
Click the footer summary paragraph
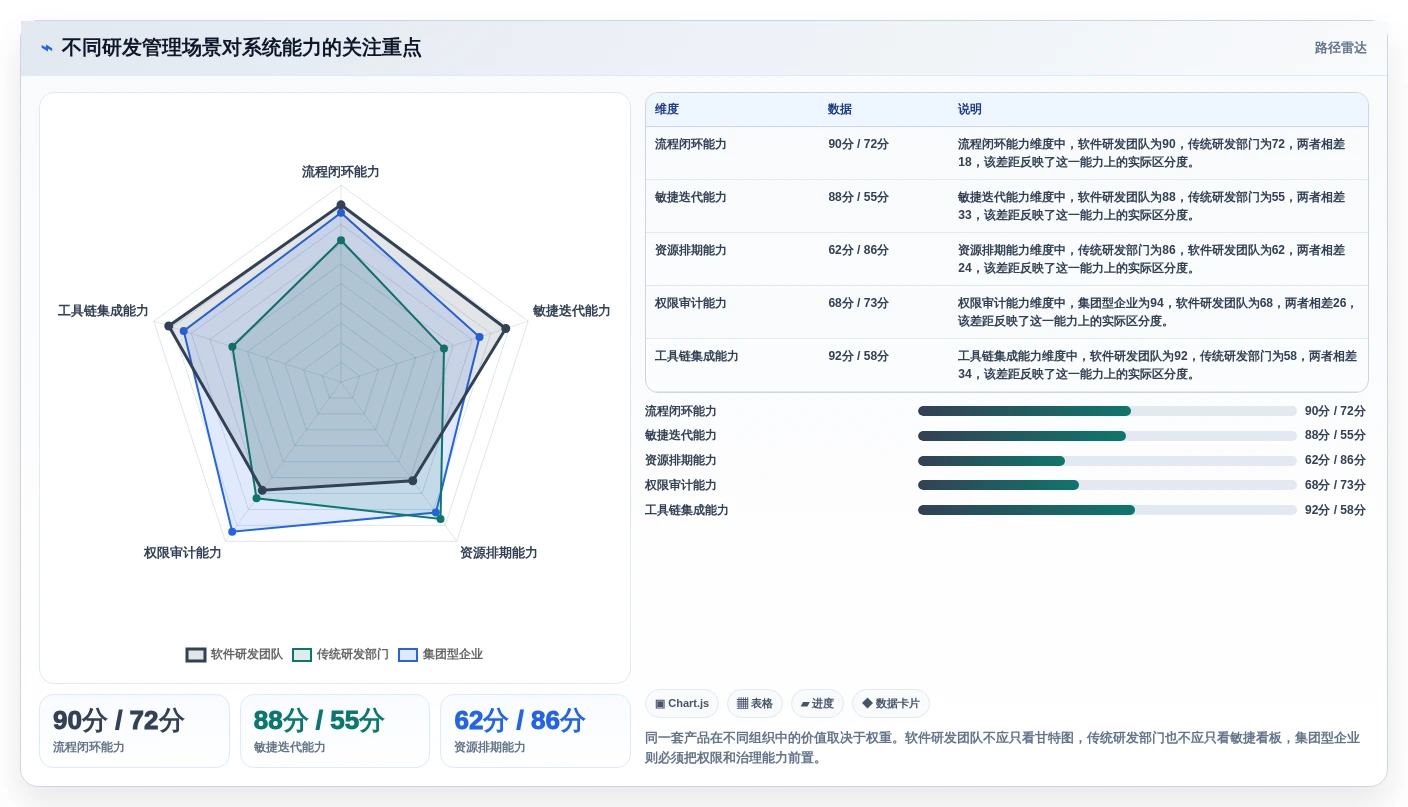pyautogui.click(x=1002, y=748)
